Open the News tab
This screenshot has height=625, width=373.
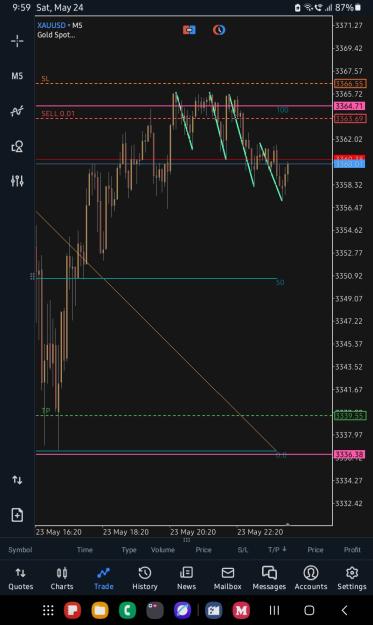(186, 579)
